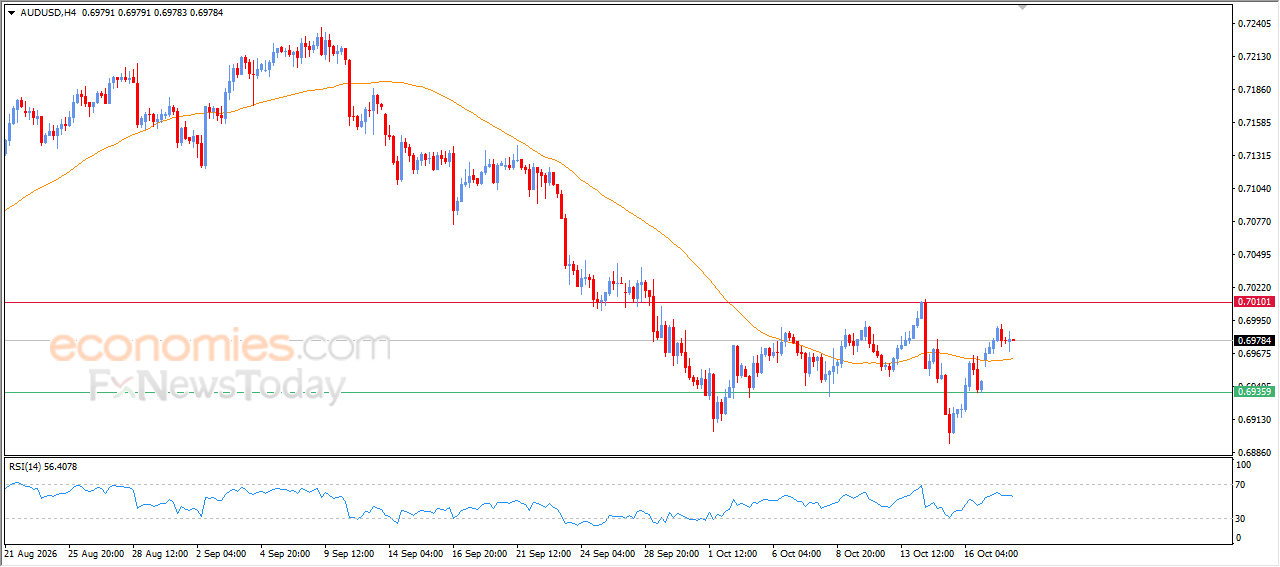Click the 13 Oct 12:00 time label
The width and height of the screenshot is (1280, 567).
(x=928, y=553)
